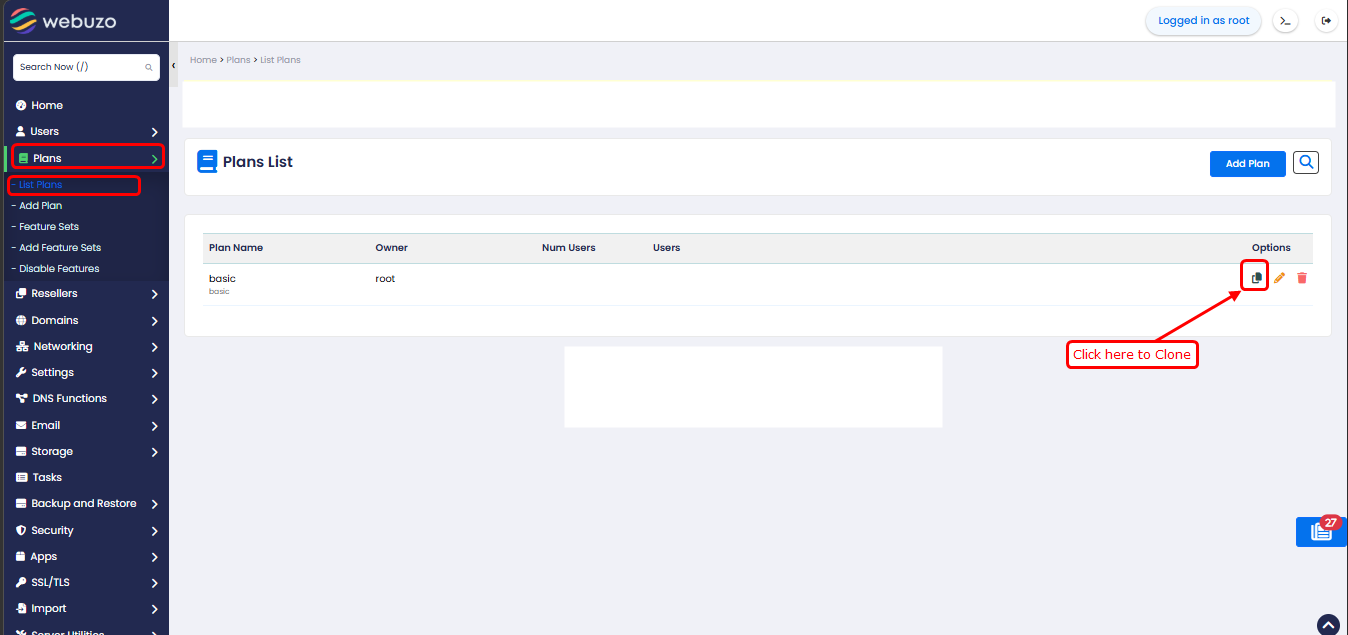This screenshot has width=1348, height=635.
Task: Delete basic plan using the trash icon
Action: [x=1301, y=277]
